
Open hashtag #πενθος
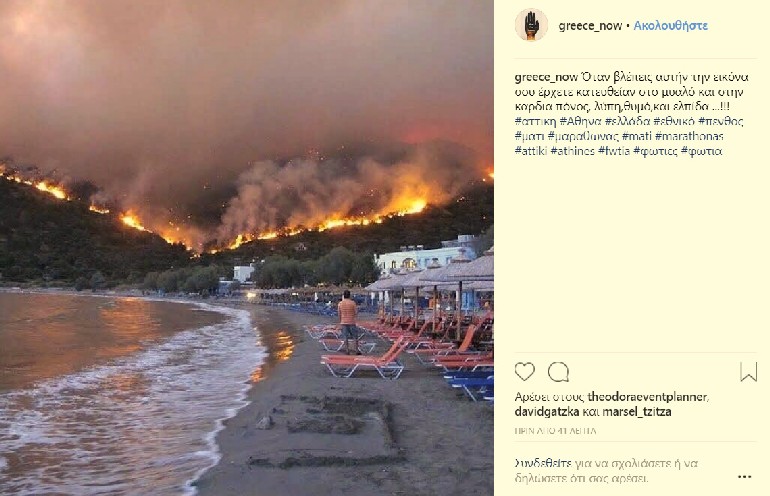[720, 121]
